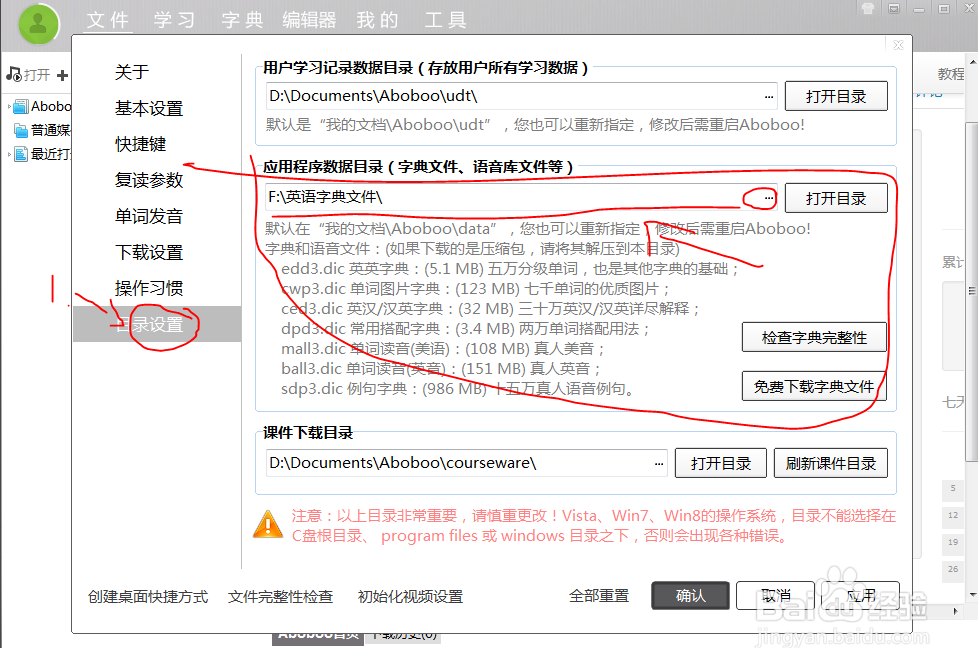Open the 文件 menu
Screen dimensions: 978x648
tap(108, 20)
